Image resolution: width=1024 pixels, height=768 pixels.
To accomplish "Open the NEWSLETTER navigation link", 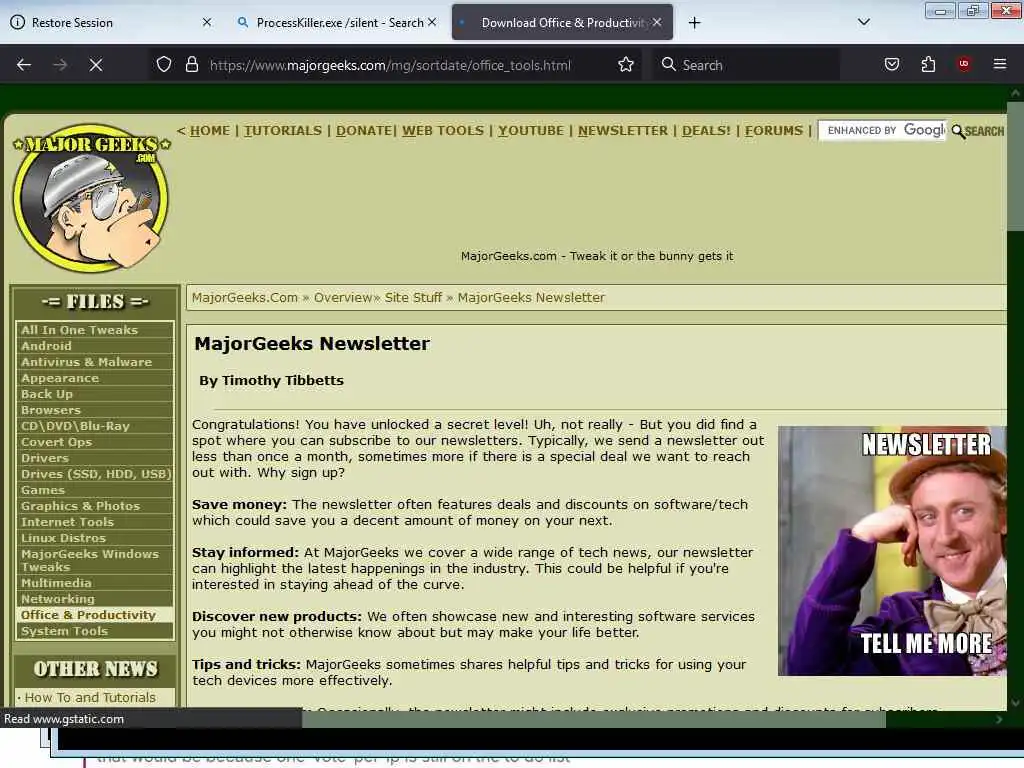I will pos(622,131).
